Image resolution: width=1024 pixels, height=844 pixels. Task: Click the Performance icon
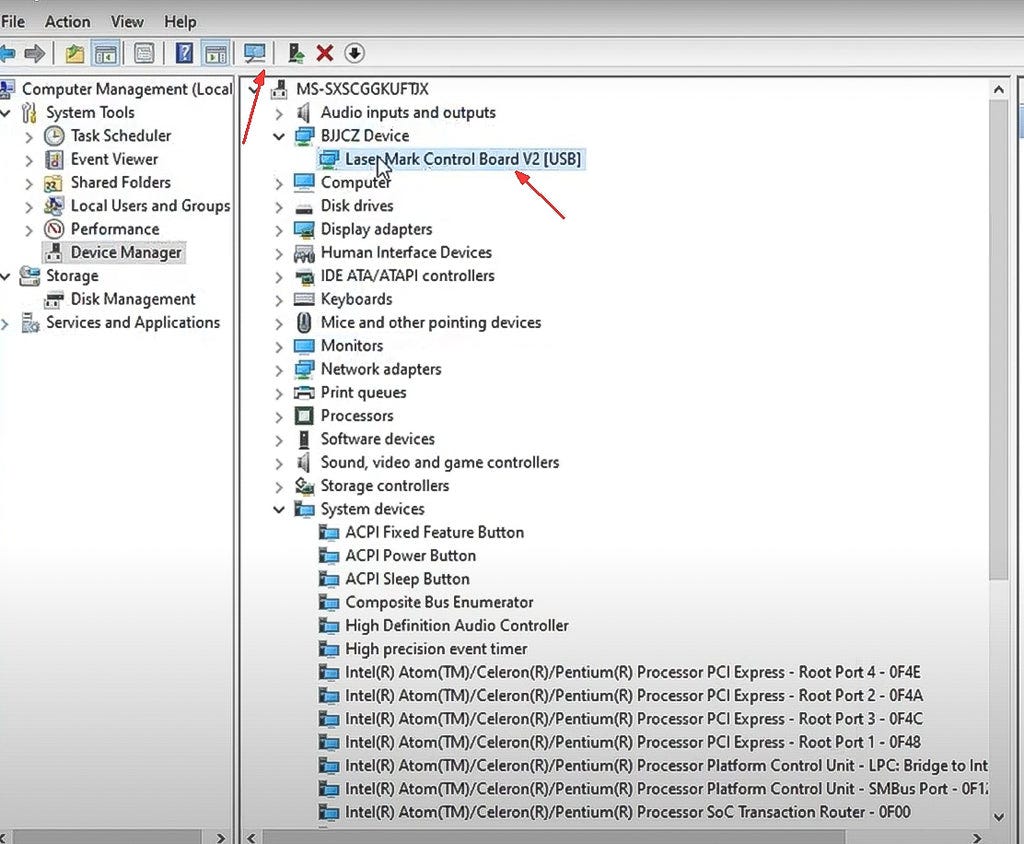pyautogui.click(x=54, y=229)
